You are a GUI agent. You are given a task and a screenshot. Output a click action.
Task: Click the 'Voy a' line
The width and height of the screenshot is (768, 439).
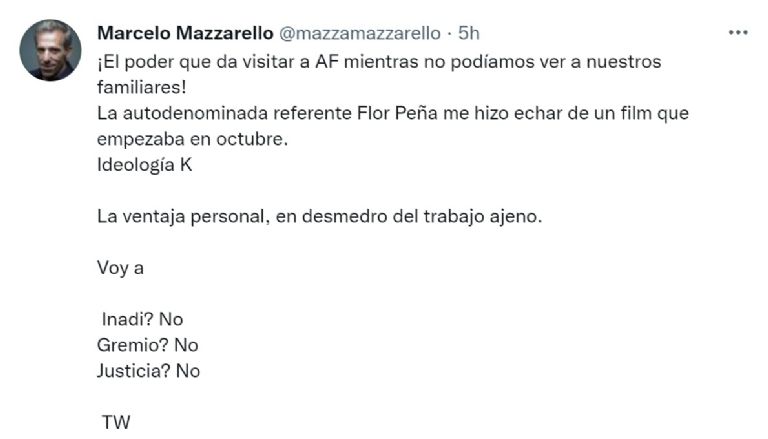tap(120, 268)
